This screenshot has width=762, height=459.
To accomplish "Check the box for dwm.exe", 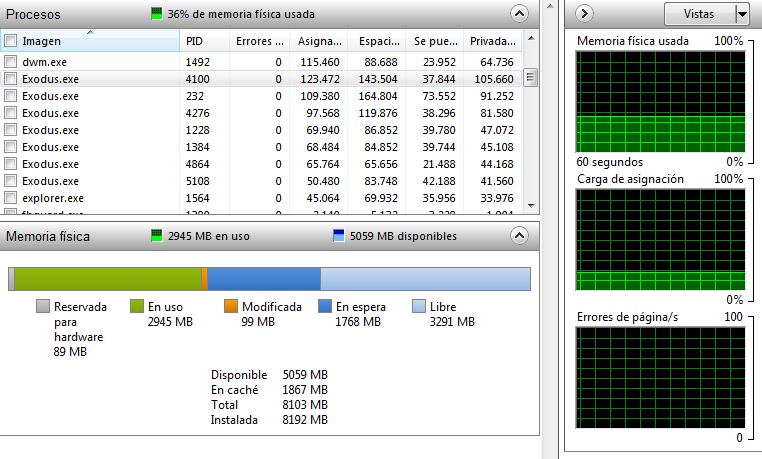I will coord(11,62).
